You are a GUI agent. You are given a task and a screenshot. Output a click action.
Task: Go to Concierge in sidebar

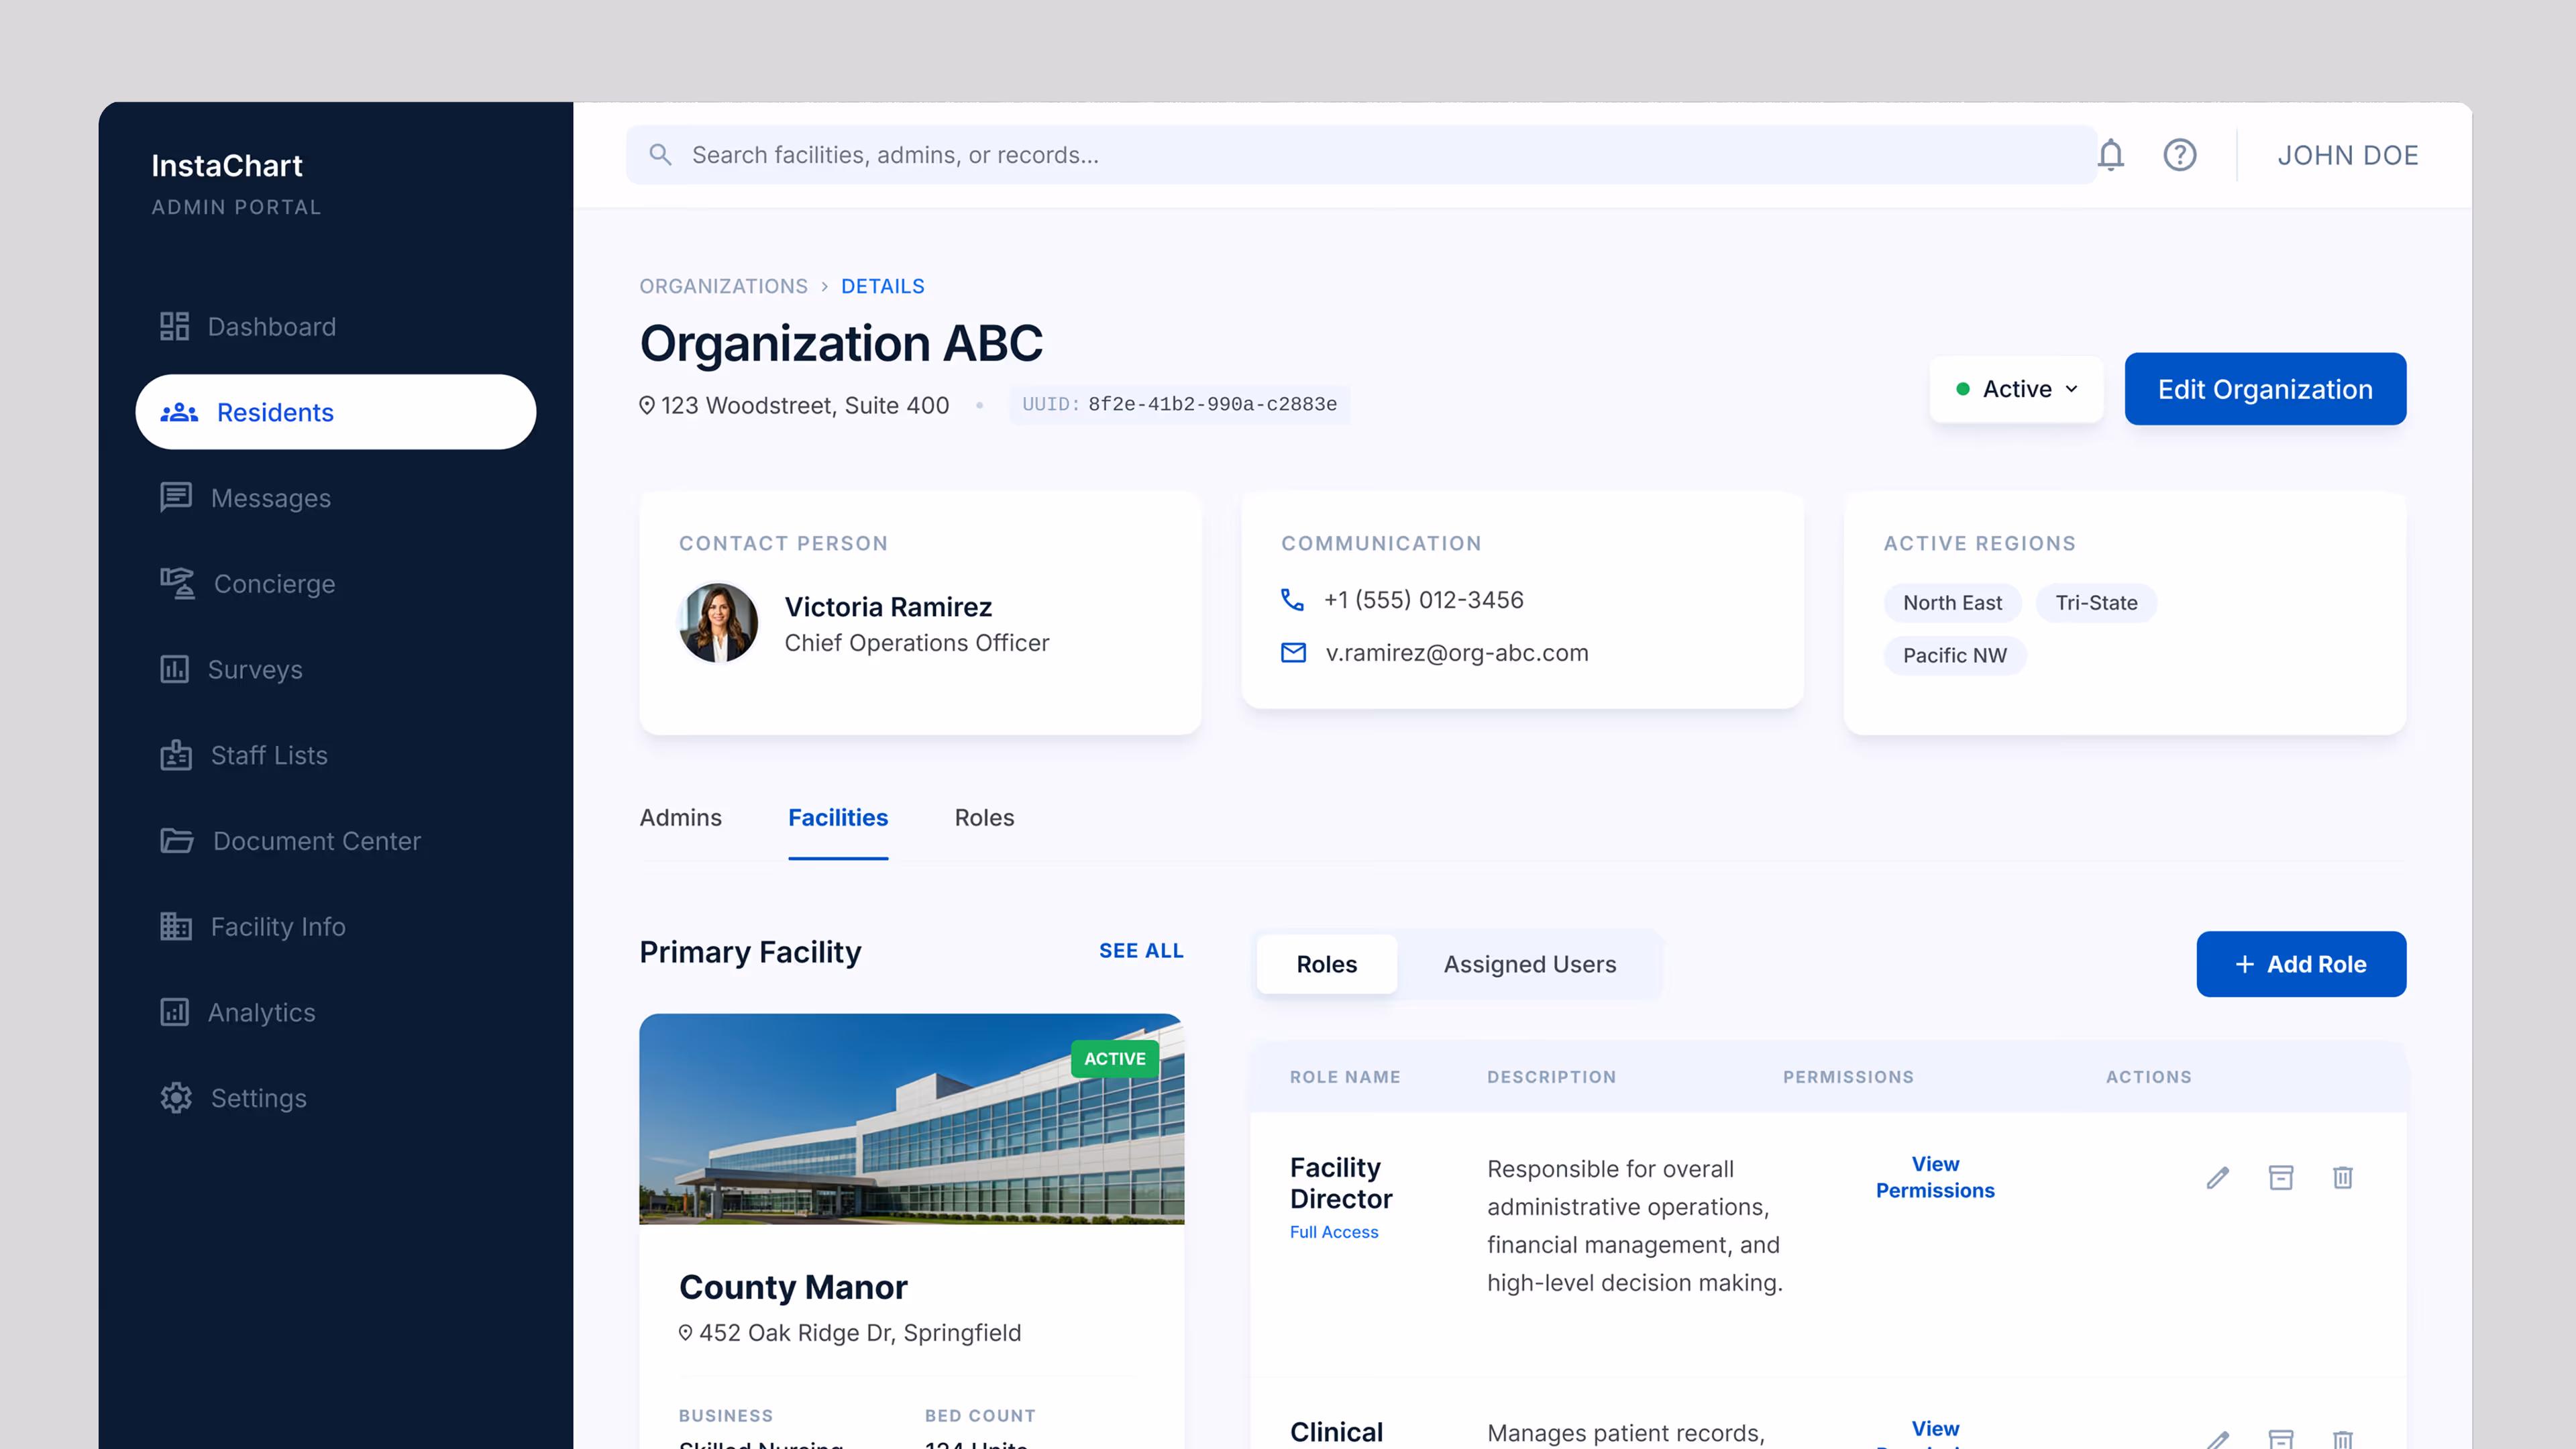(x=273, y=583)
